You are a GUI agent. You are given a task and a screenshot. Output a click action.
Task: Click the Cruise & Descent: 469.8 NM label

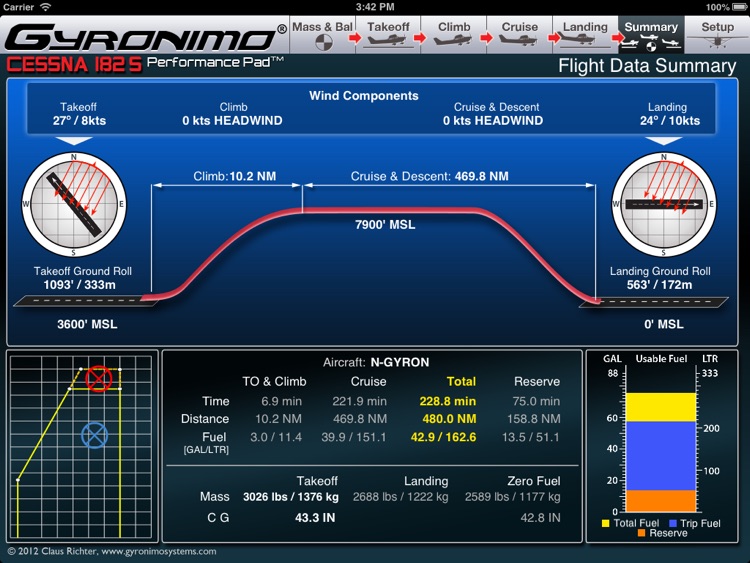click(430, 177)
